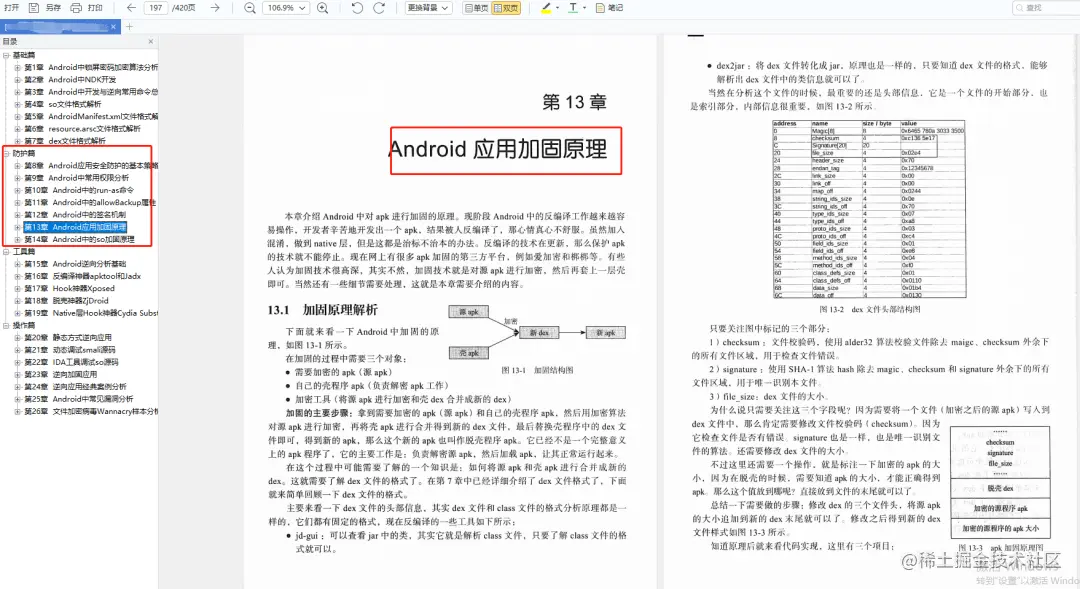
Task: Open 第20章 静态方式逆向应用
Action: click(68, 338)
